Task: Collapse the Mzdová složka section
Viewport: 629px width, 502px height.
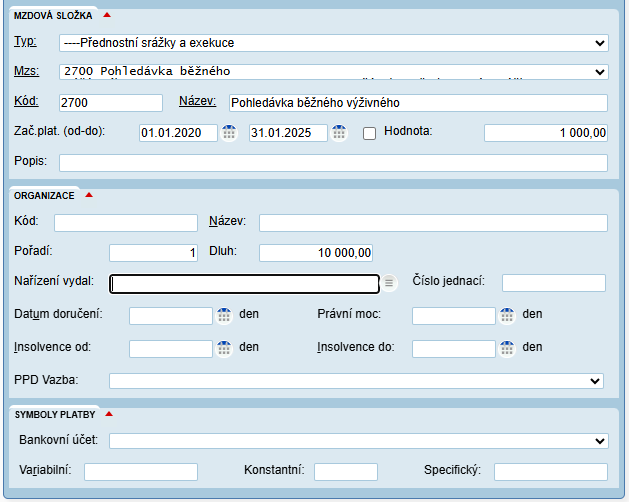Action: [x=107, y=15]
